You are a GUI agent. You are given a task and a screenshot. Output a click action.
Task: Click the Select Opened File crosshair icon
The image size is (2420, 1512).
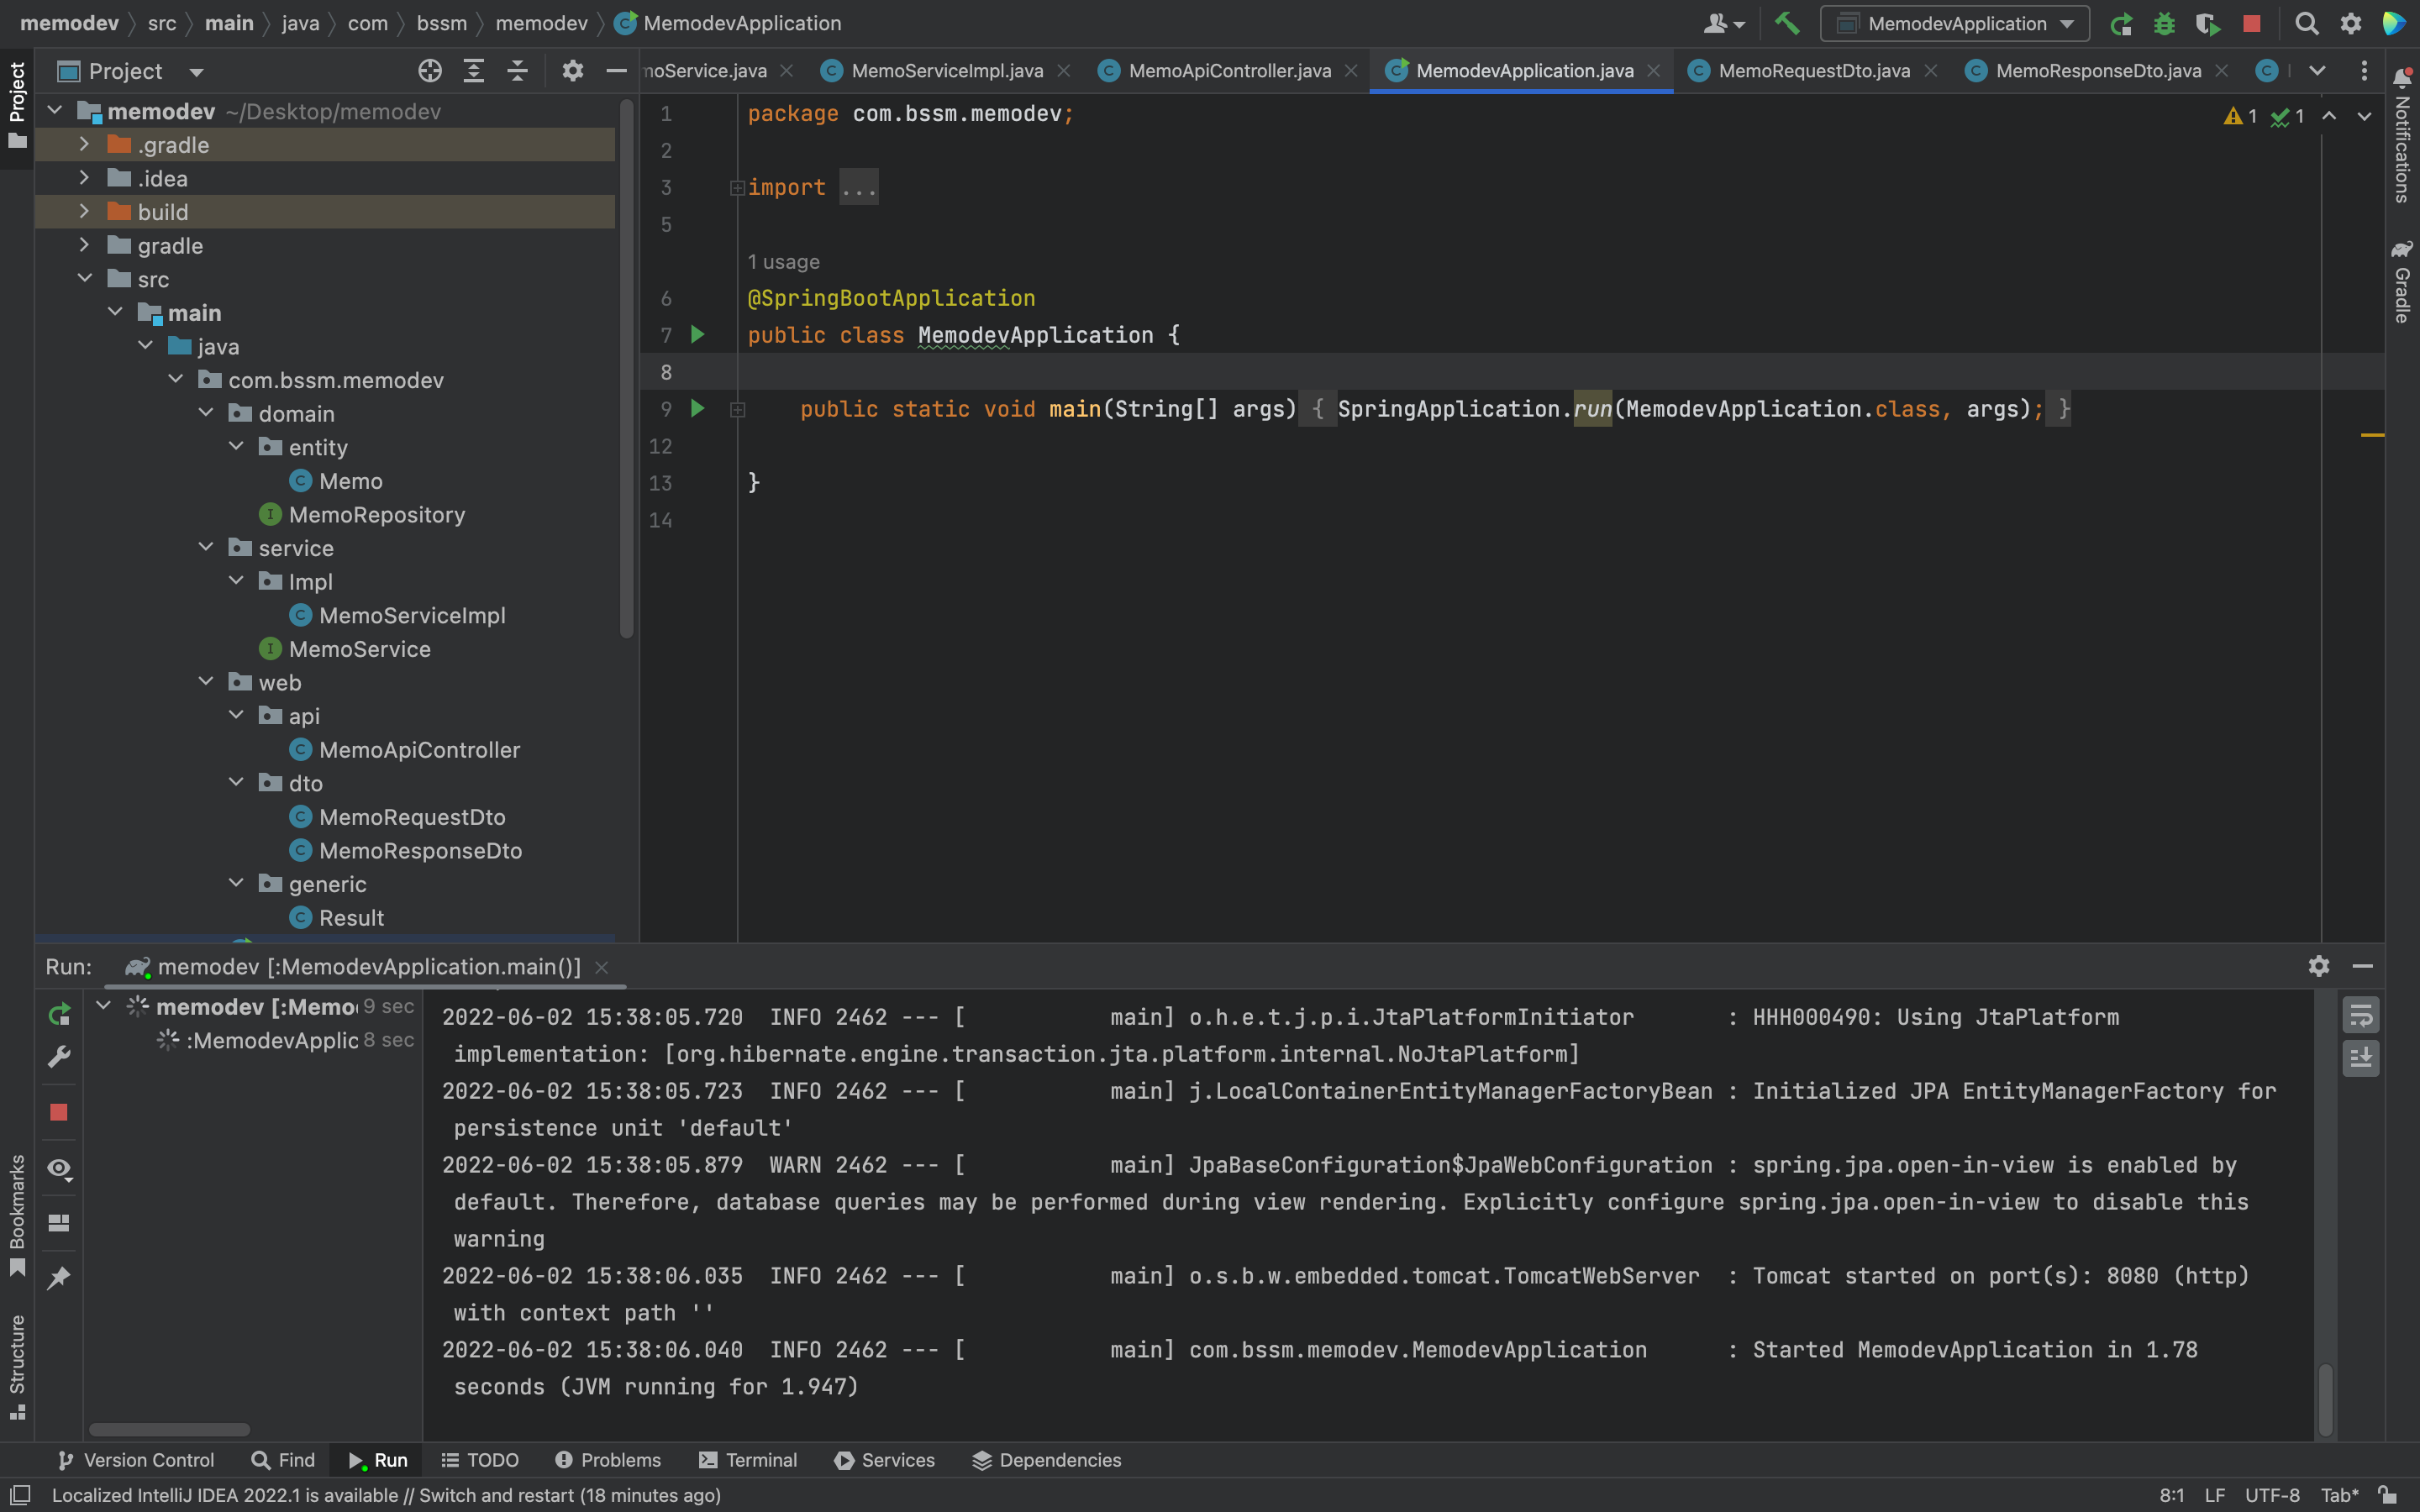[x=429, y=71]
